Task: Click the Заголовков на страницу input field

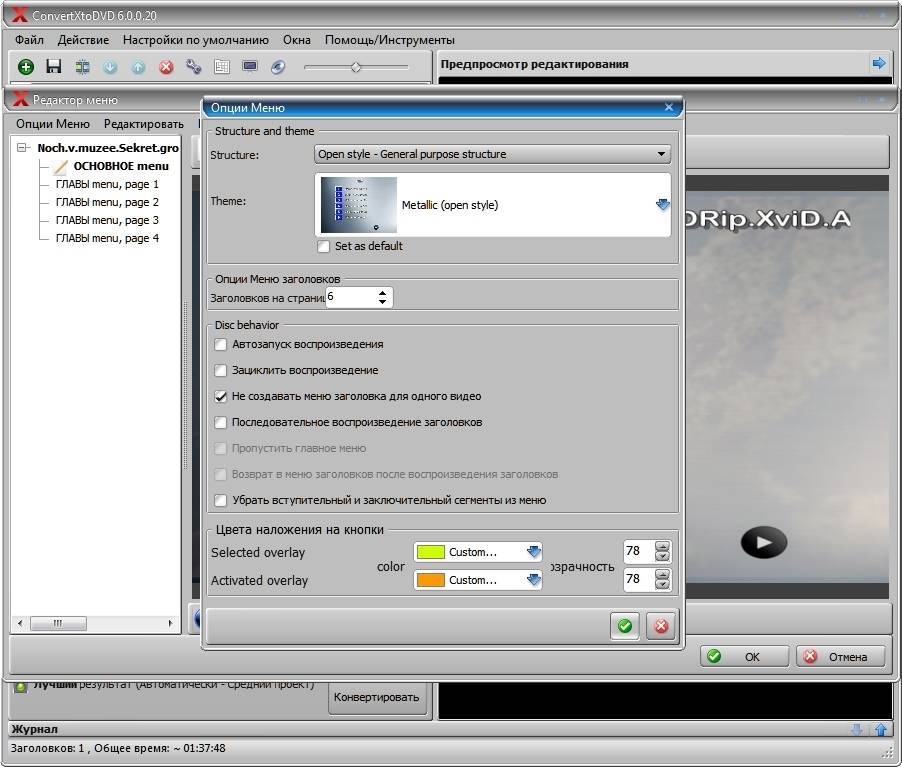Action: point(351,297)
